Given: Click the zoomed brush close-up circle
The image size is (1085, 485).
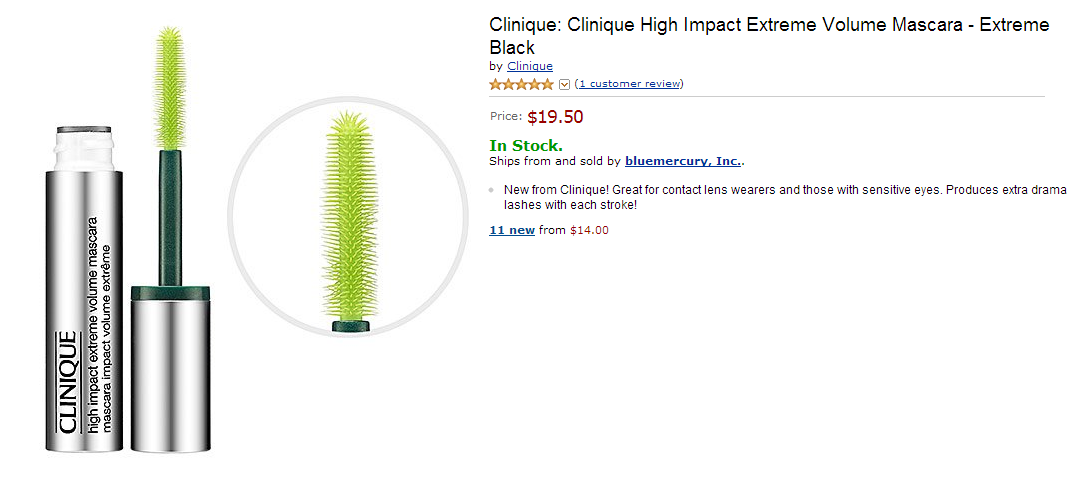Looking at the screenshot, I should coord(348,215).
